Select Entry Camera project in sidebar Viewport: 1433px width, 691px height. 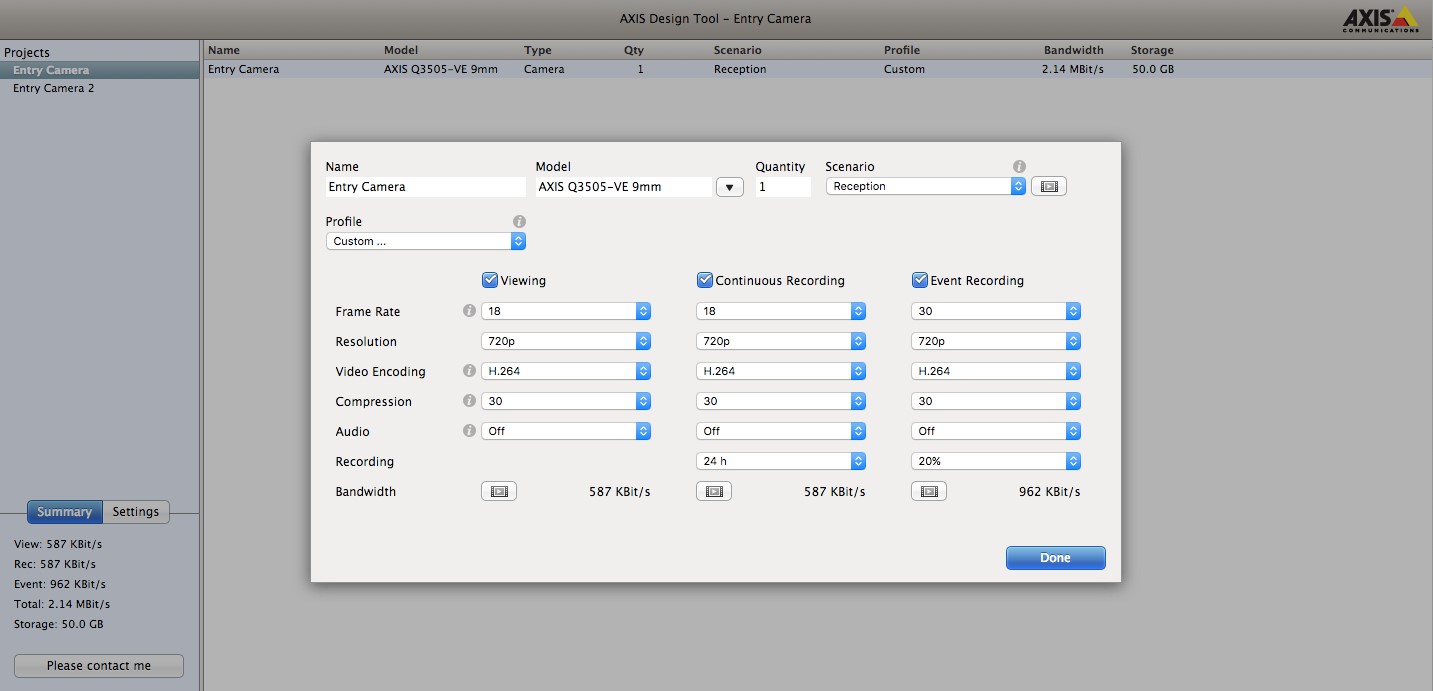[x=100, y=70]
